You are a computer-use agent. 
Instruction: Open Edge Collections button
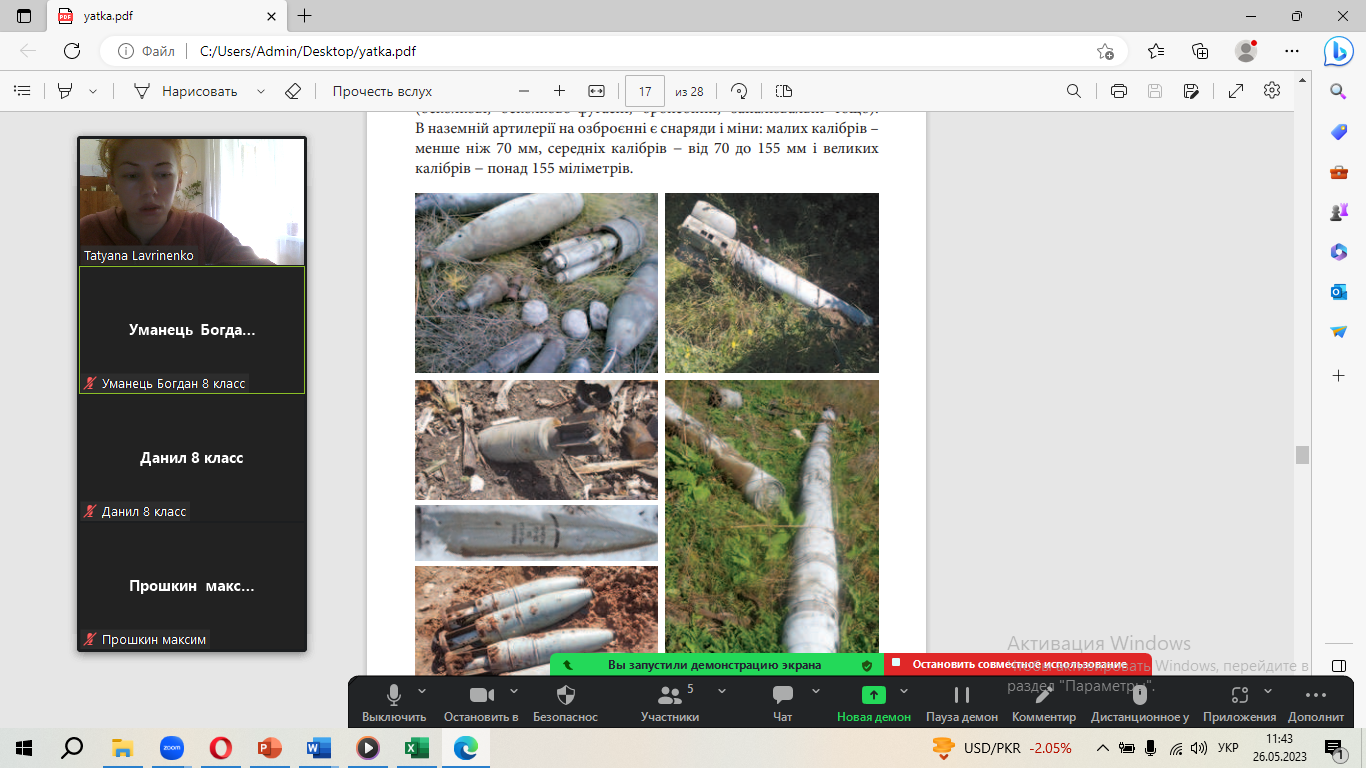1201,51
